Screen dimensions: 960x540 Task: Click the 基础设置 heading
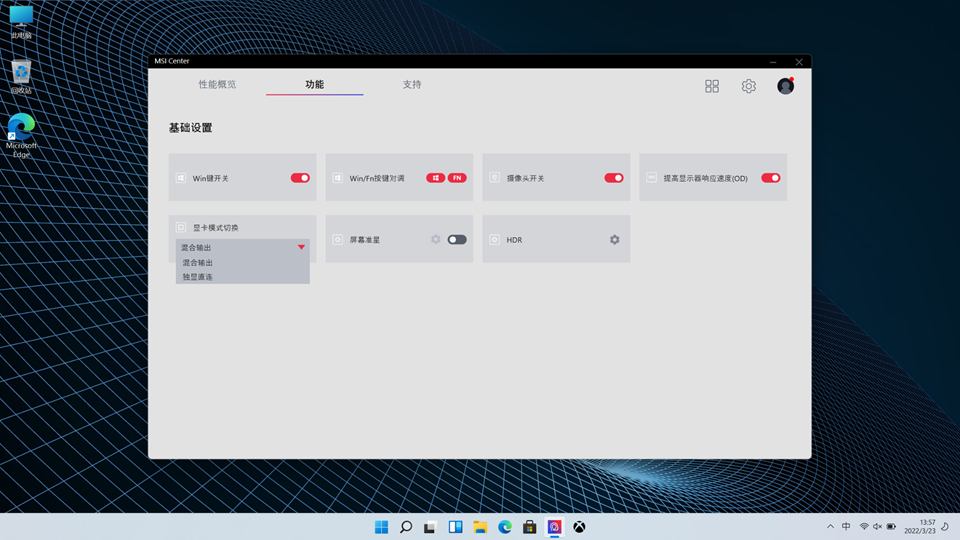[x=190, y=128]
